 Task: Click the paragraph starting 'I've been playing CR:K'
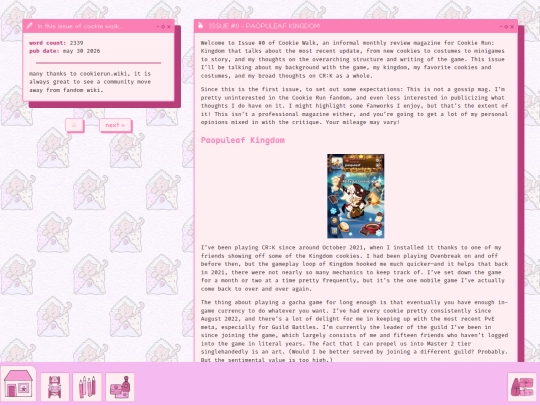click(x=354, y=268)
